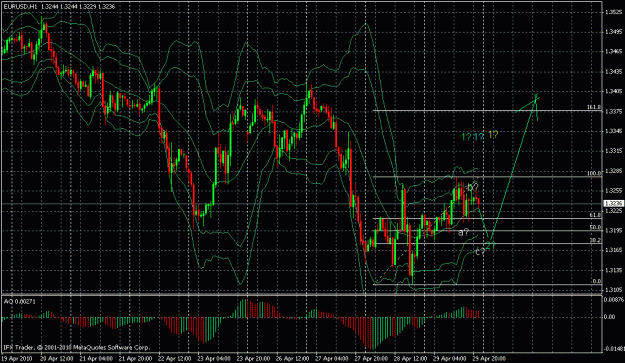The width and height of the screenshot is (625, 363).
Task: Click the 0.00876 indicator scale value
Action: point(614,299)
